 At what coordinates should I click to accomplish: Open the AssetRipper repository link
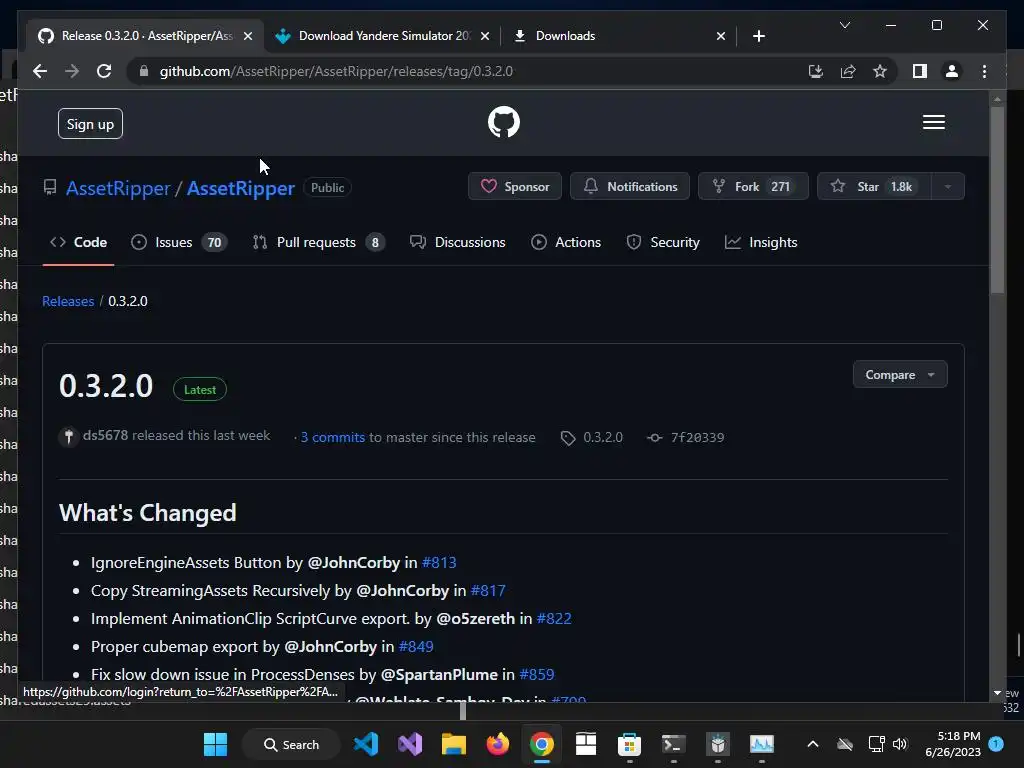[x=240, y=188]
